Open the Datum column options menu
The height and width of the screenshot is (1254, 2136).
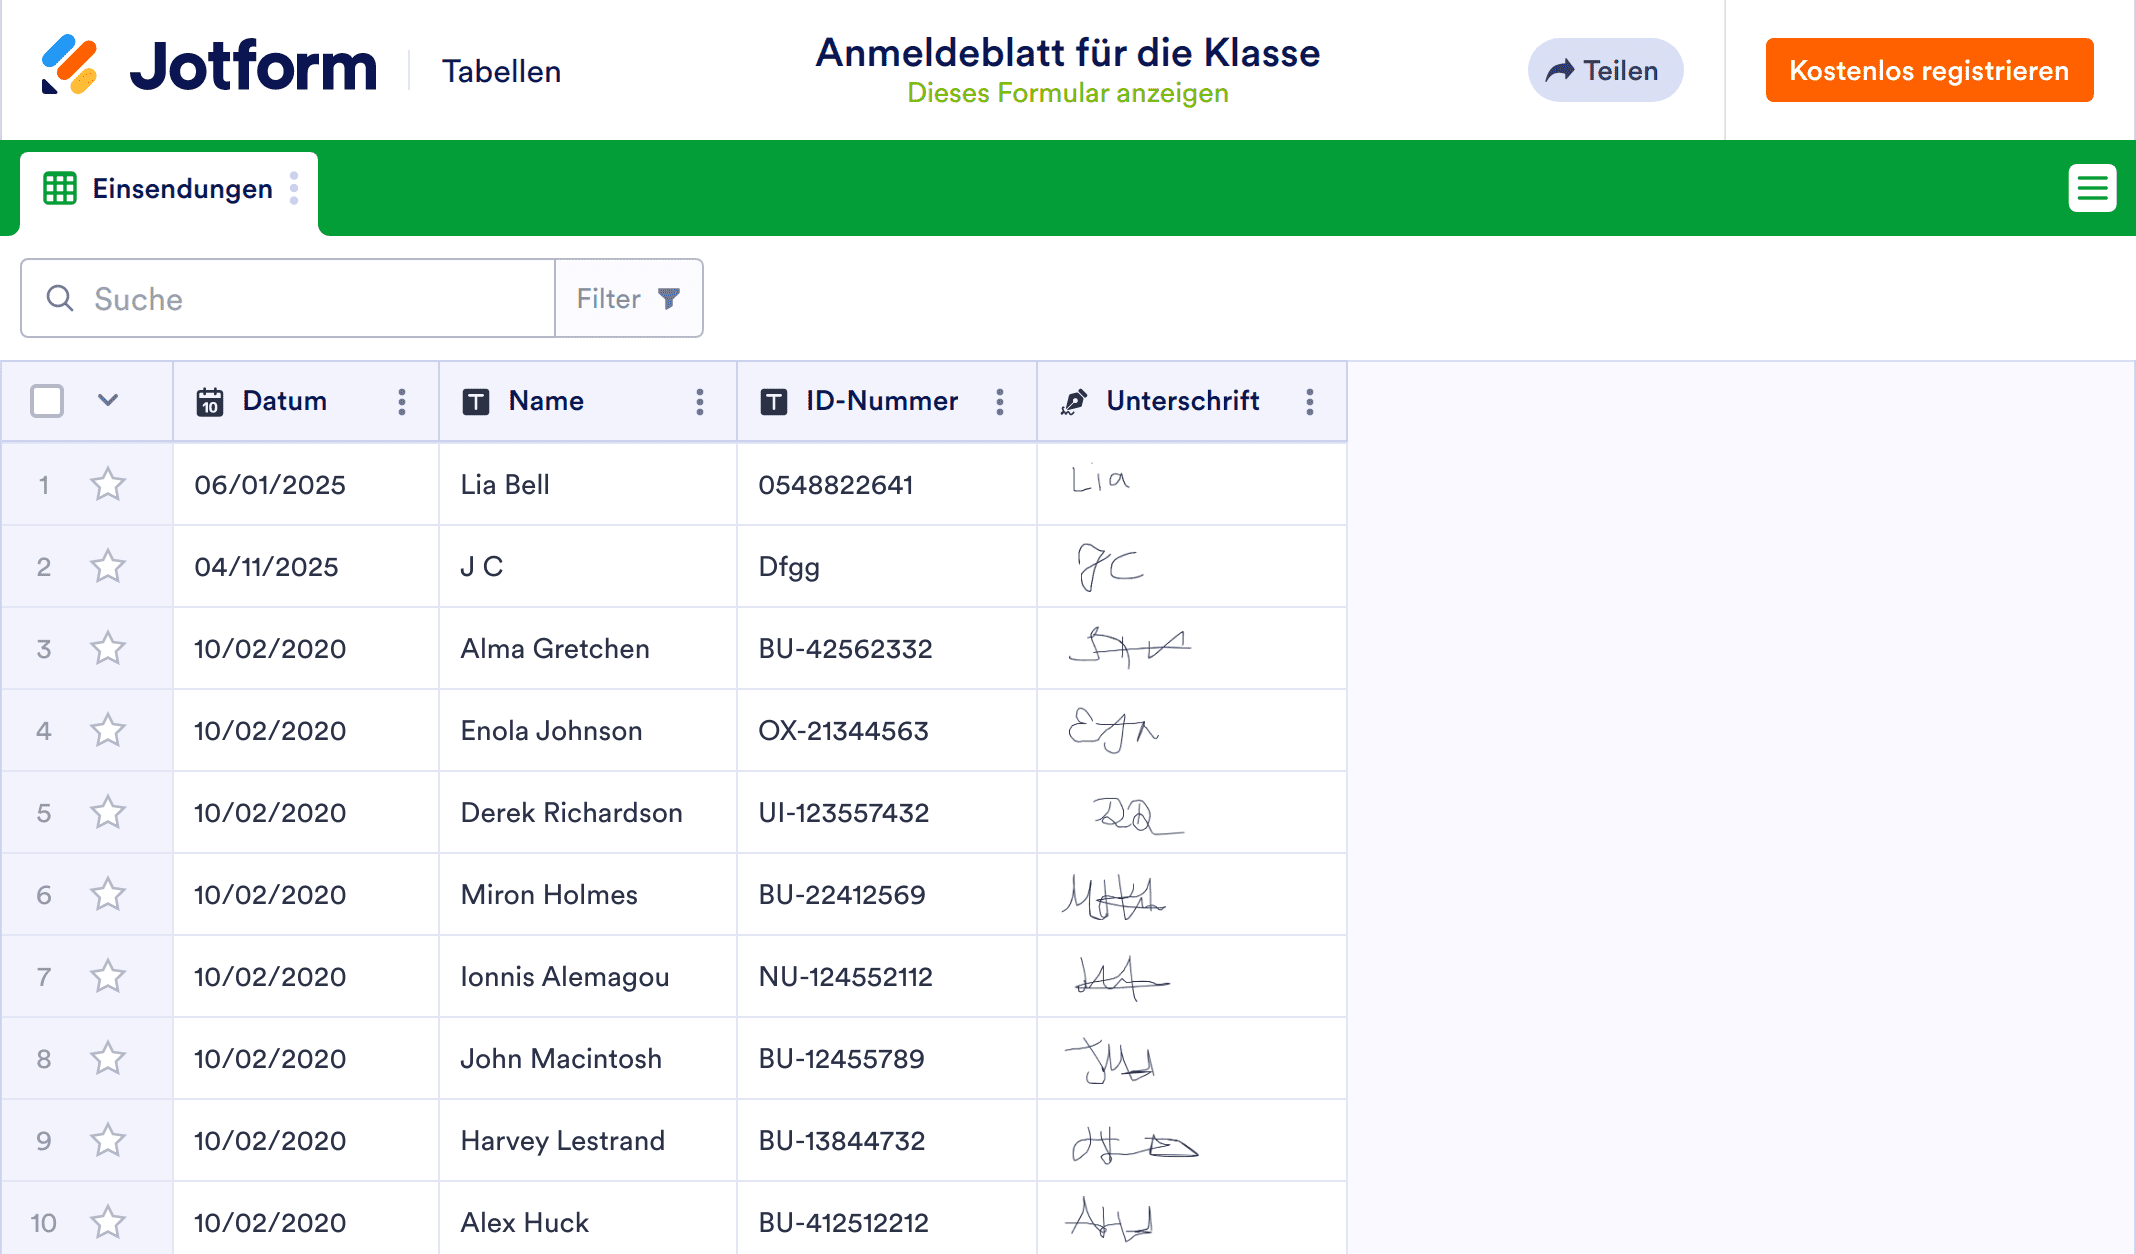click(x=402, y=401)
